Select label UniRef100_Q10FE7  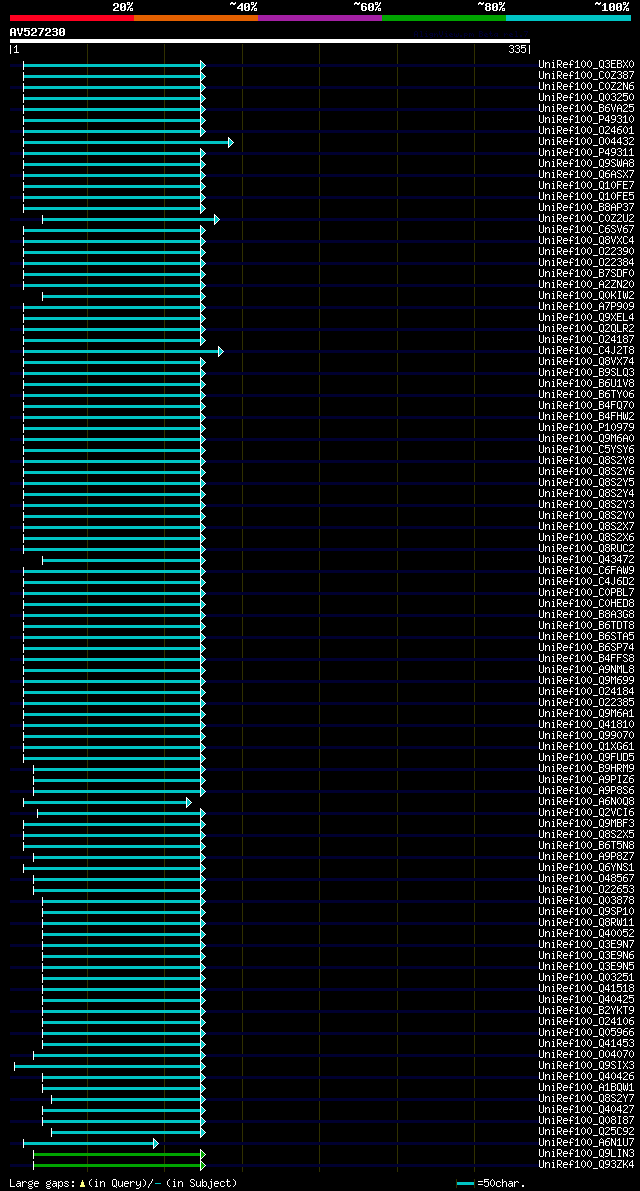pyautogui.click(x=586, y=186)
